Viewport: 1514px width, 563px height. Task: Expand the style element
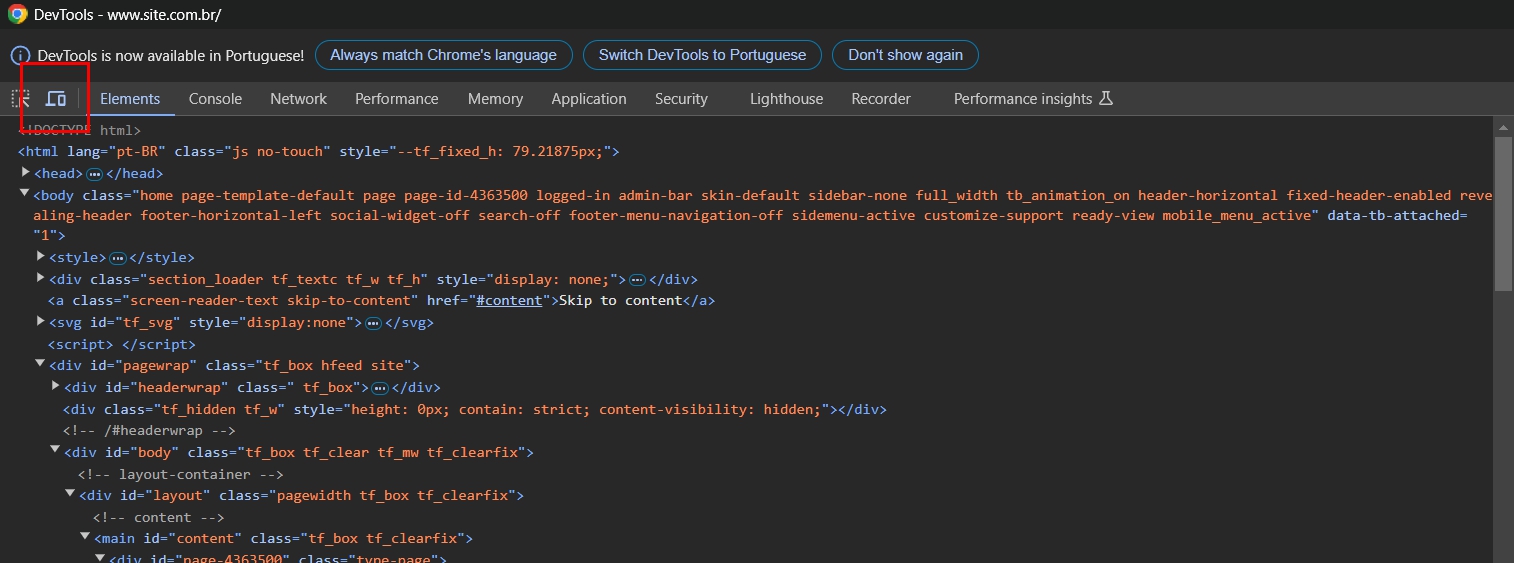pyautogui.click(x=41, y=256)
